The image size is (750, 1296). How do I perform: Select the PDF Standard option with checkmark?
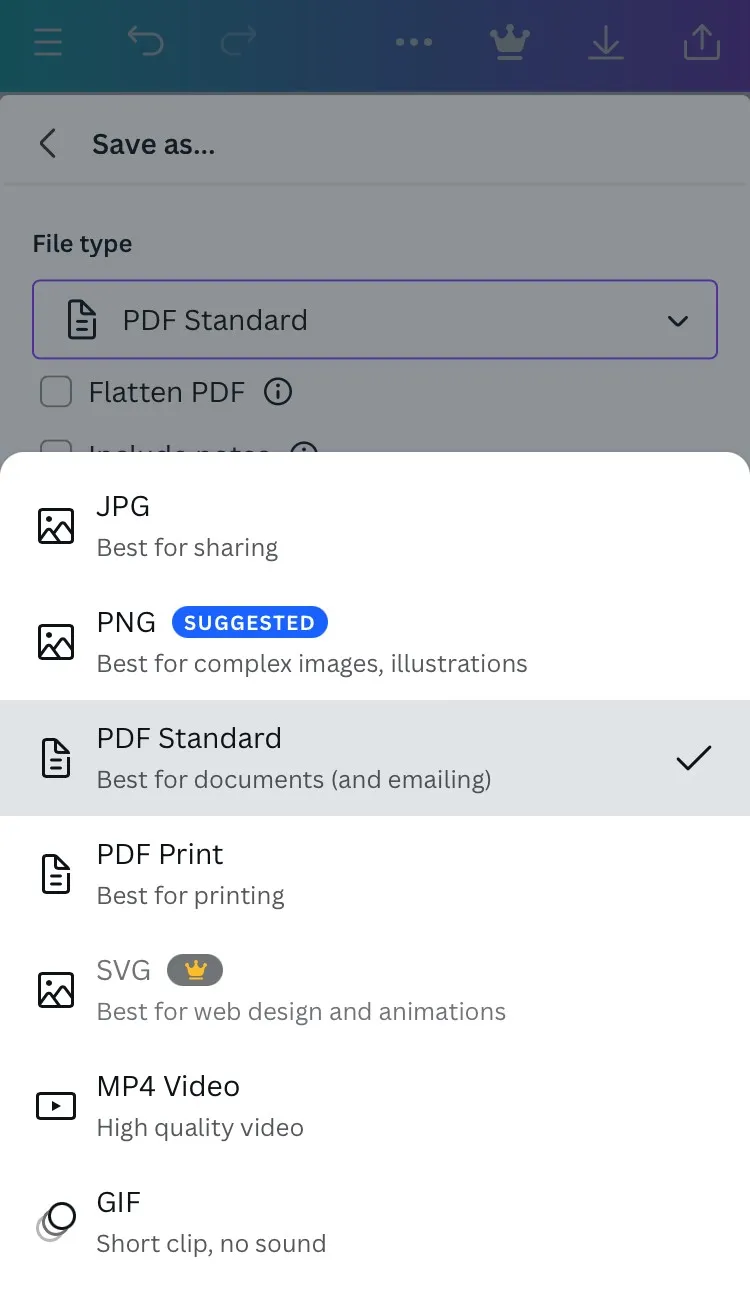click(375, 757)
